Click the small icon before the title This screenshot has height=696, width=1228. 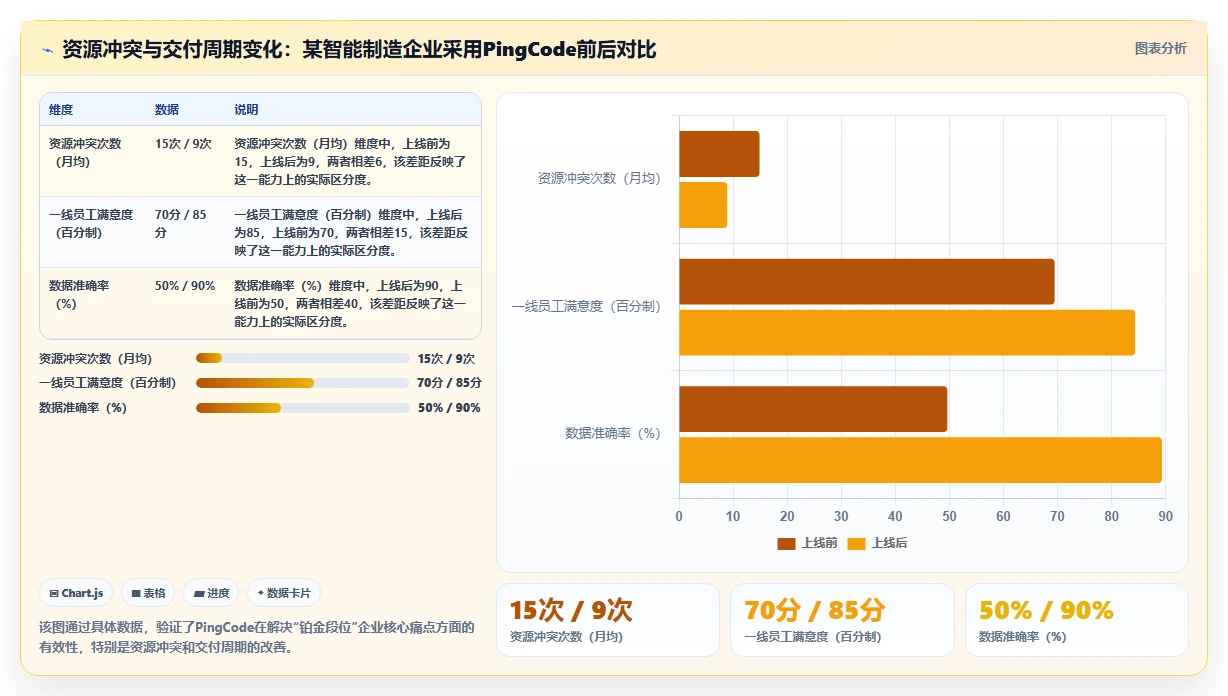(47, 49)
